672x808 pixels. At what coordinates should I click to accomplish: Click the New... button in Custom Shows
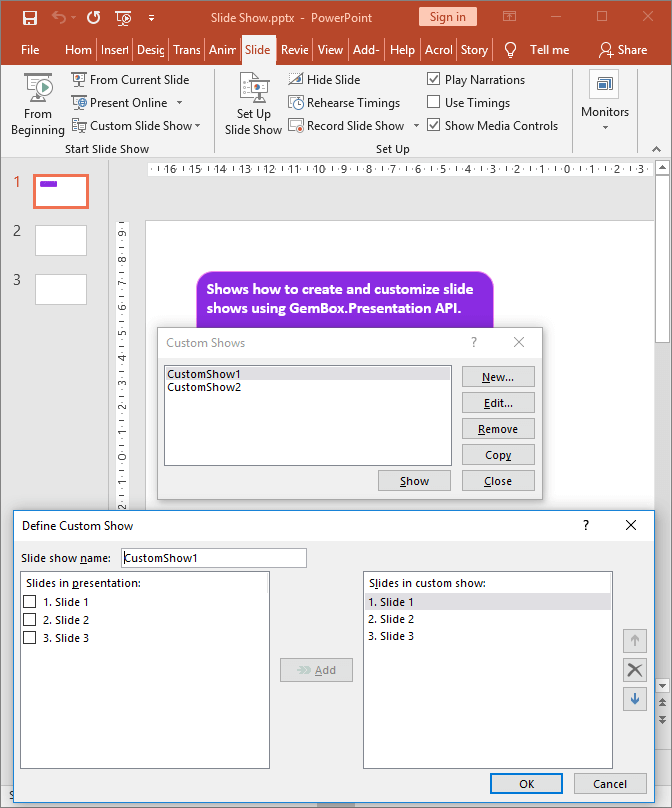click(x=497, y=377)
